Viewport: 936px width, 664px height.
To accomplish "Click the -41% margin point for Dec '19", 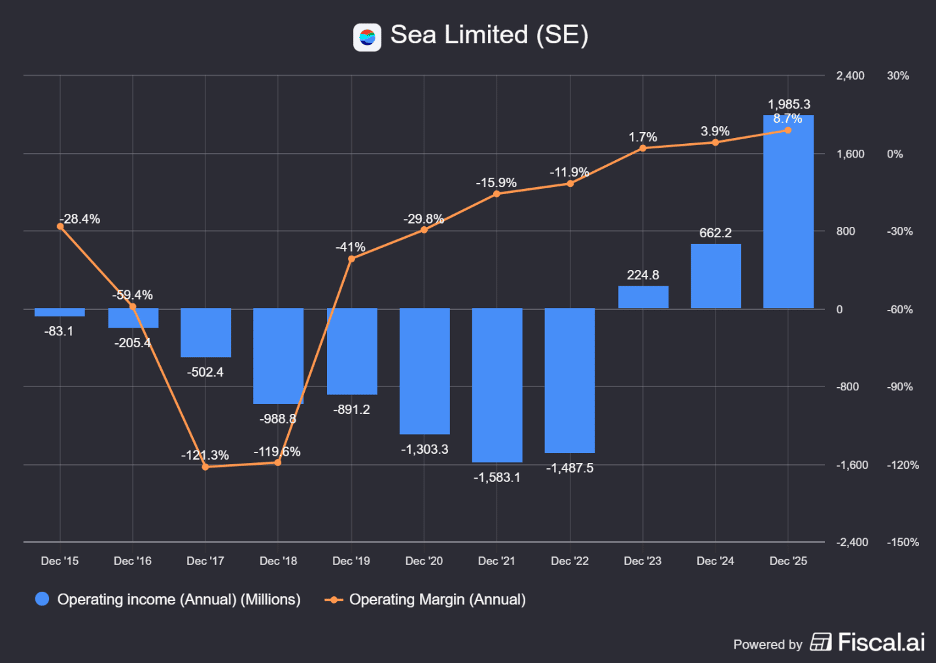I will pos(351,259).
